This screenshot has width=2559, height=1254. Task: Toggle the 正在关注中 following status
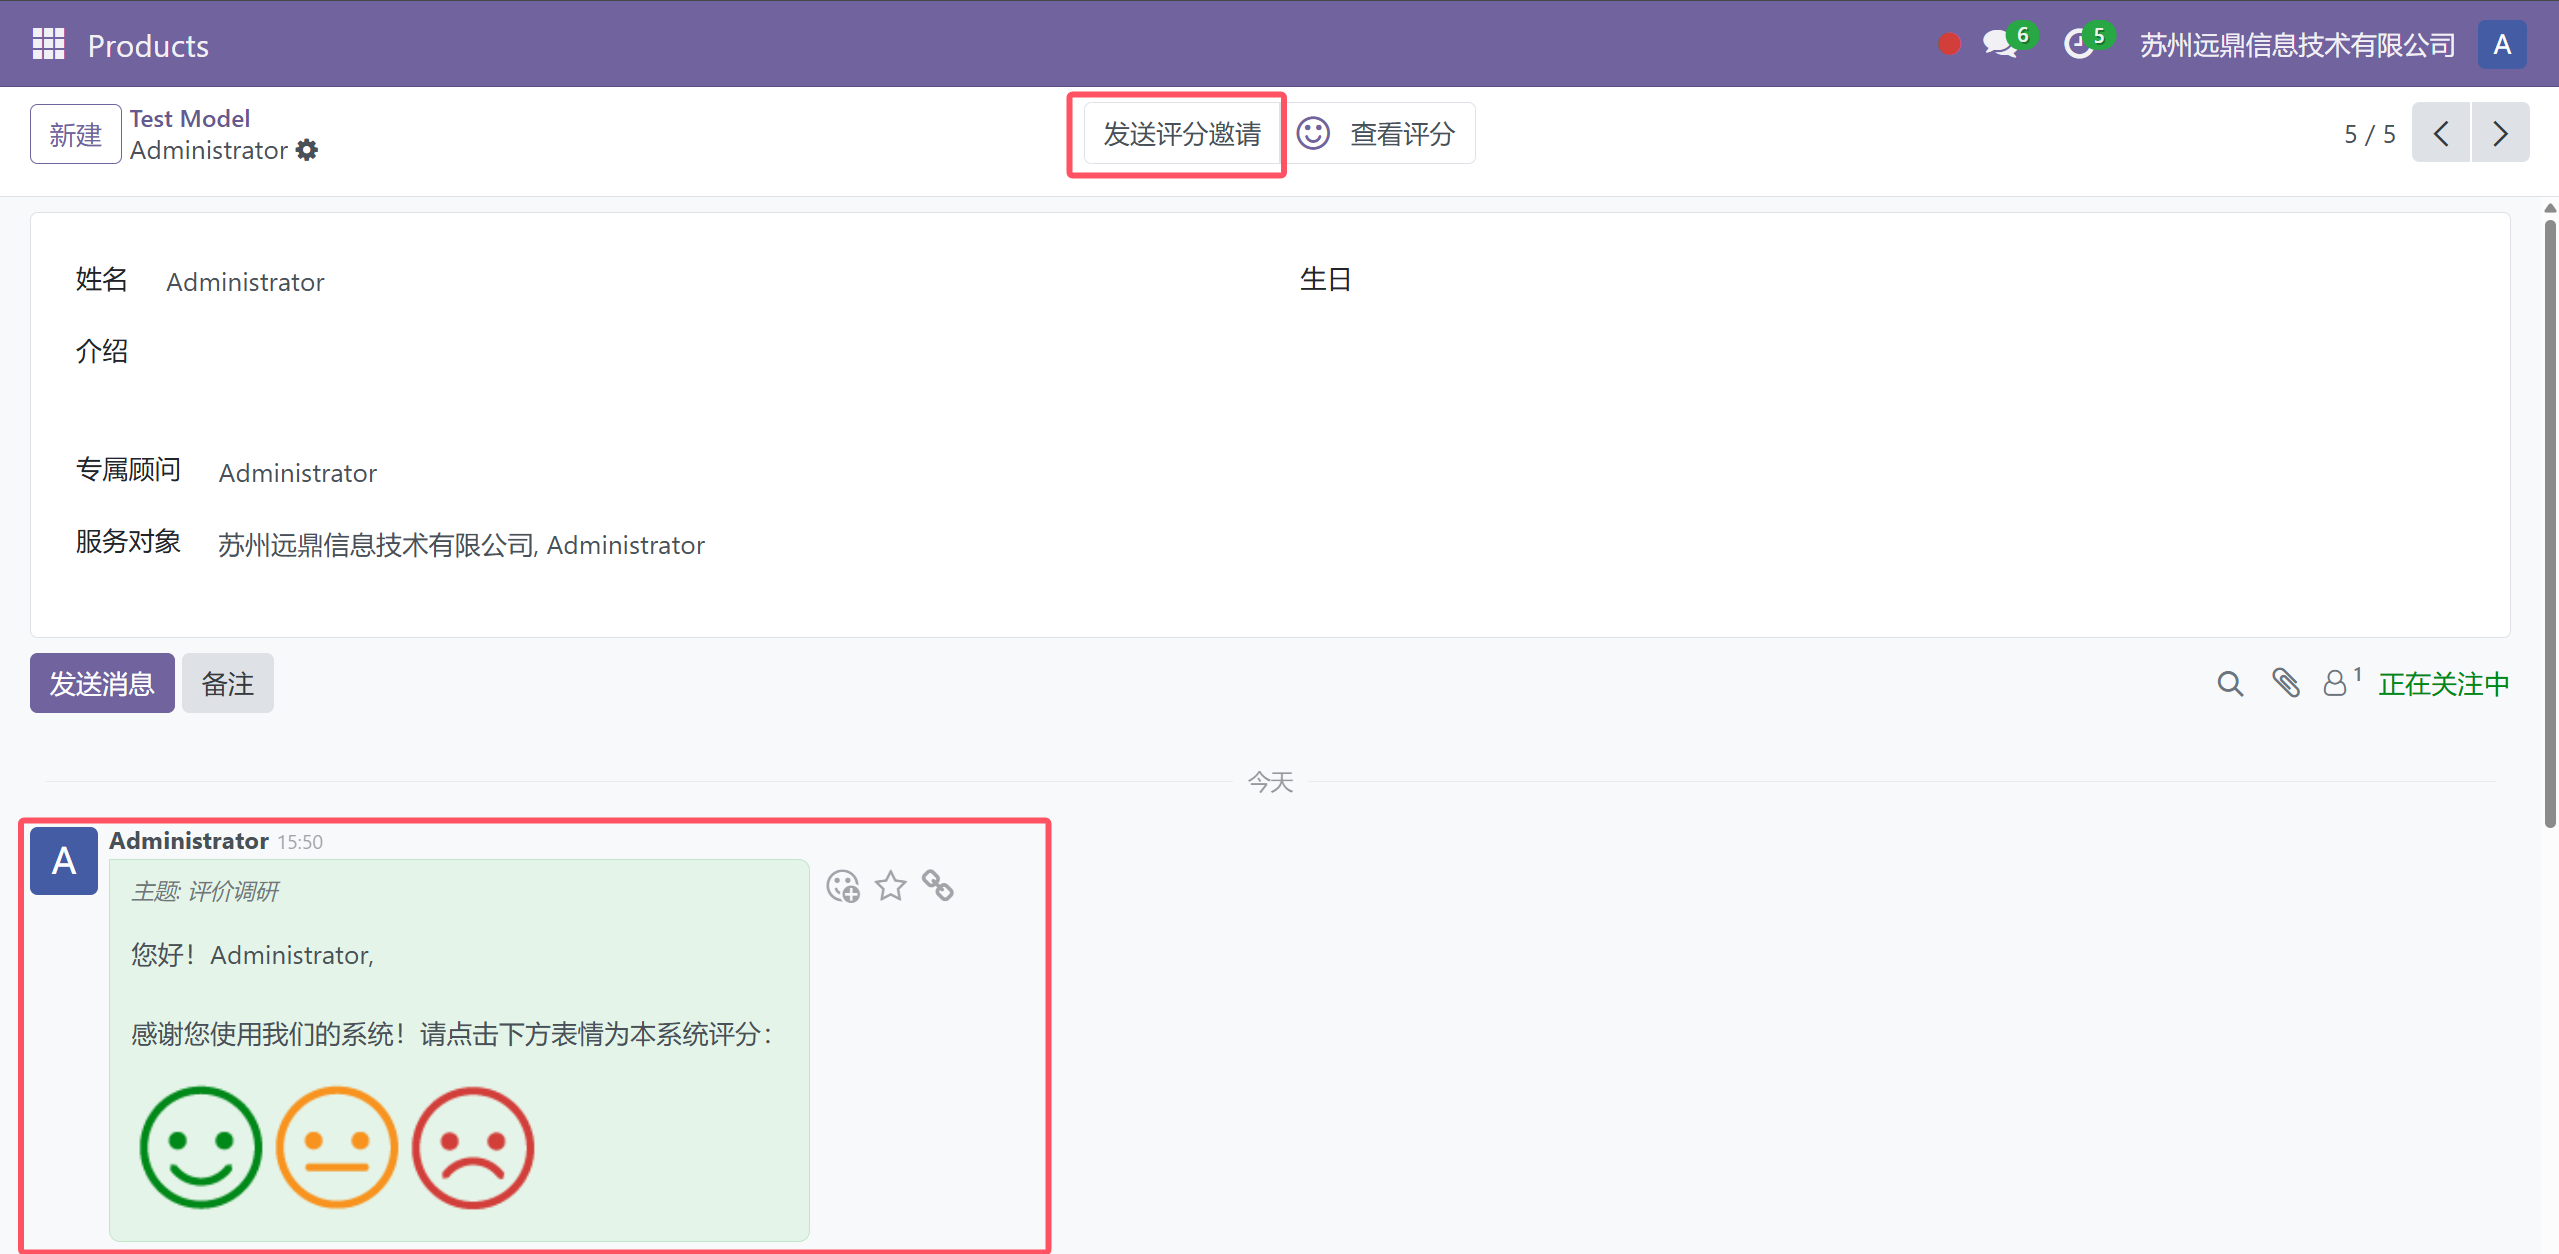point(2443,684)
